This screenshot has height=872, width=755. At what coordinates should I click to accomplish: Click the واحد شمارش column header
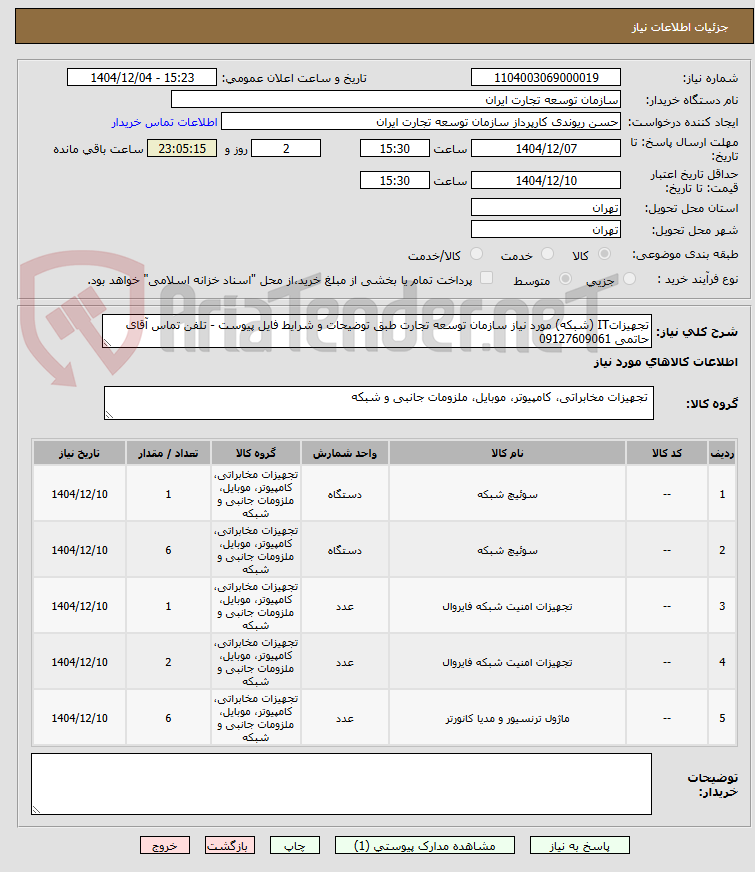tap(345, 453)
